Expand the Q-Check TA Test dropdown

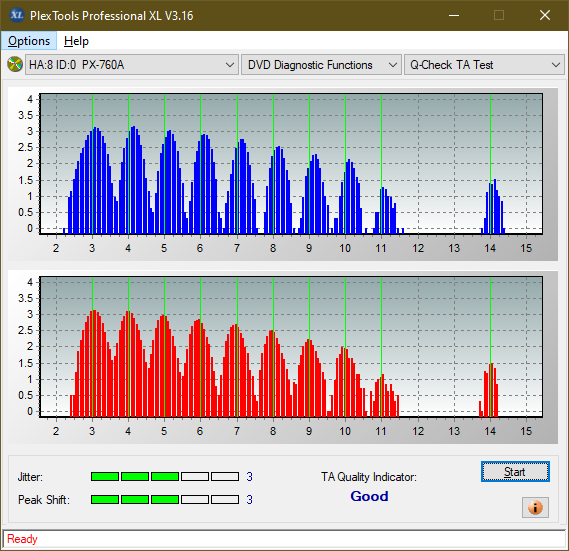484,65
